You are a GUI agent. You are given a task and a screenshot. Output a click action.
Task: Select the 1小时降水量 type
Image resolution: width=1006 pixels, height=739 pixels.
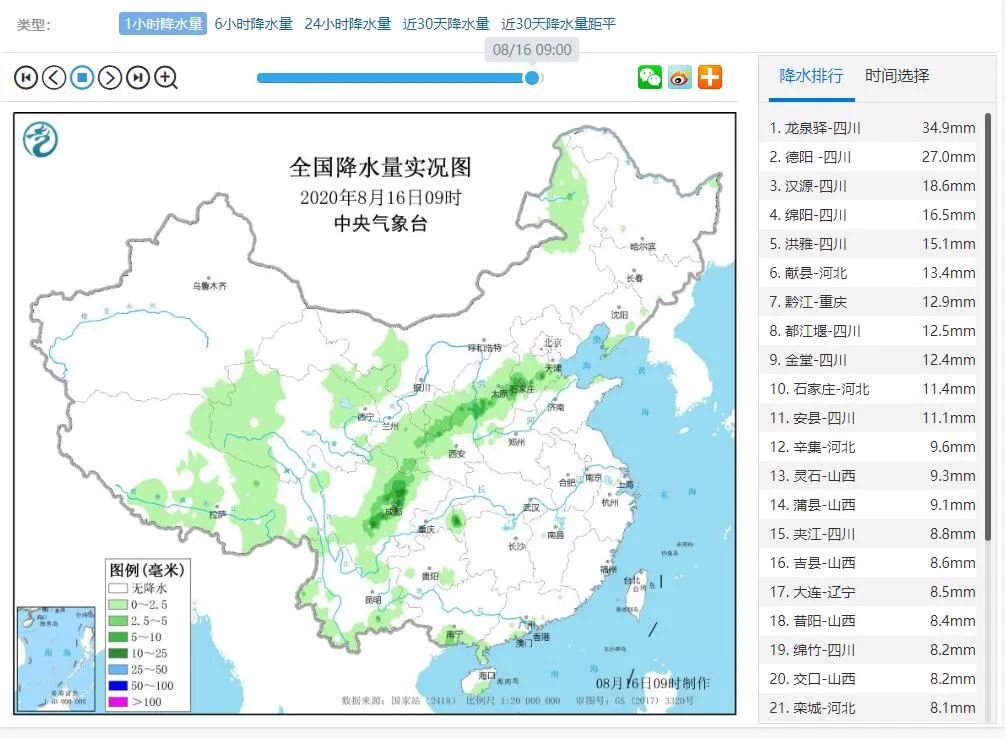(163, 24)
